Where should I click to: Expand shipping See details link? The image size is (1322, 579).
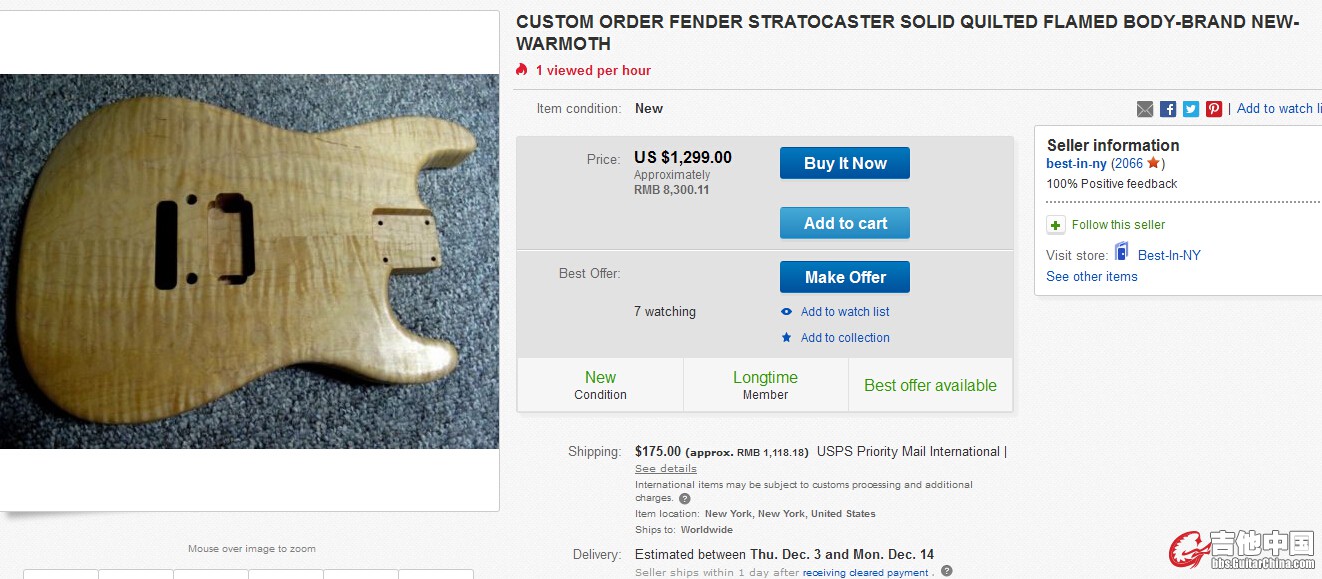666,469
